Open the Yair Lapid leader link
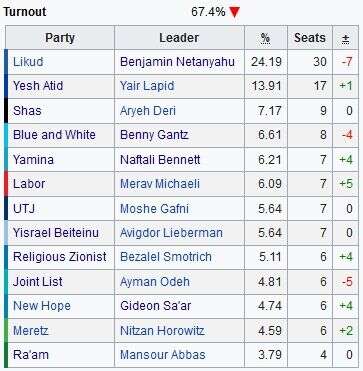This screenshot has height=371, width=363. pyautogui.click(x=147, y=86)
